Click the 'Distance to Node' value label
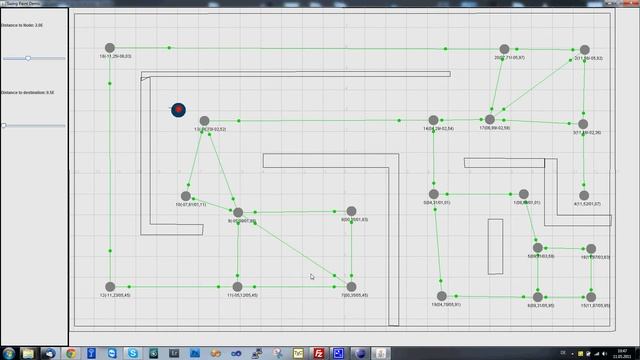640x360 pixels. pos(22,25)
